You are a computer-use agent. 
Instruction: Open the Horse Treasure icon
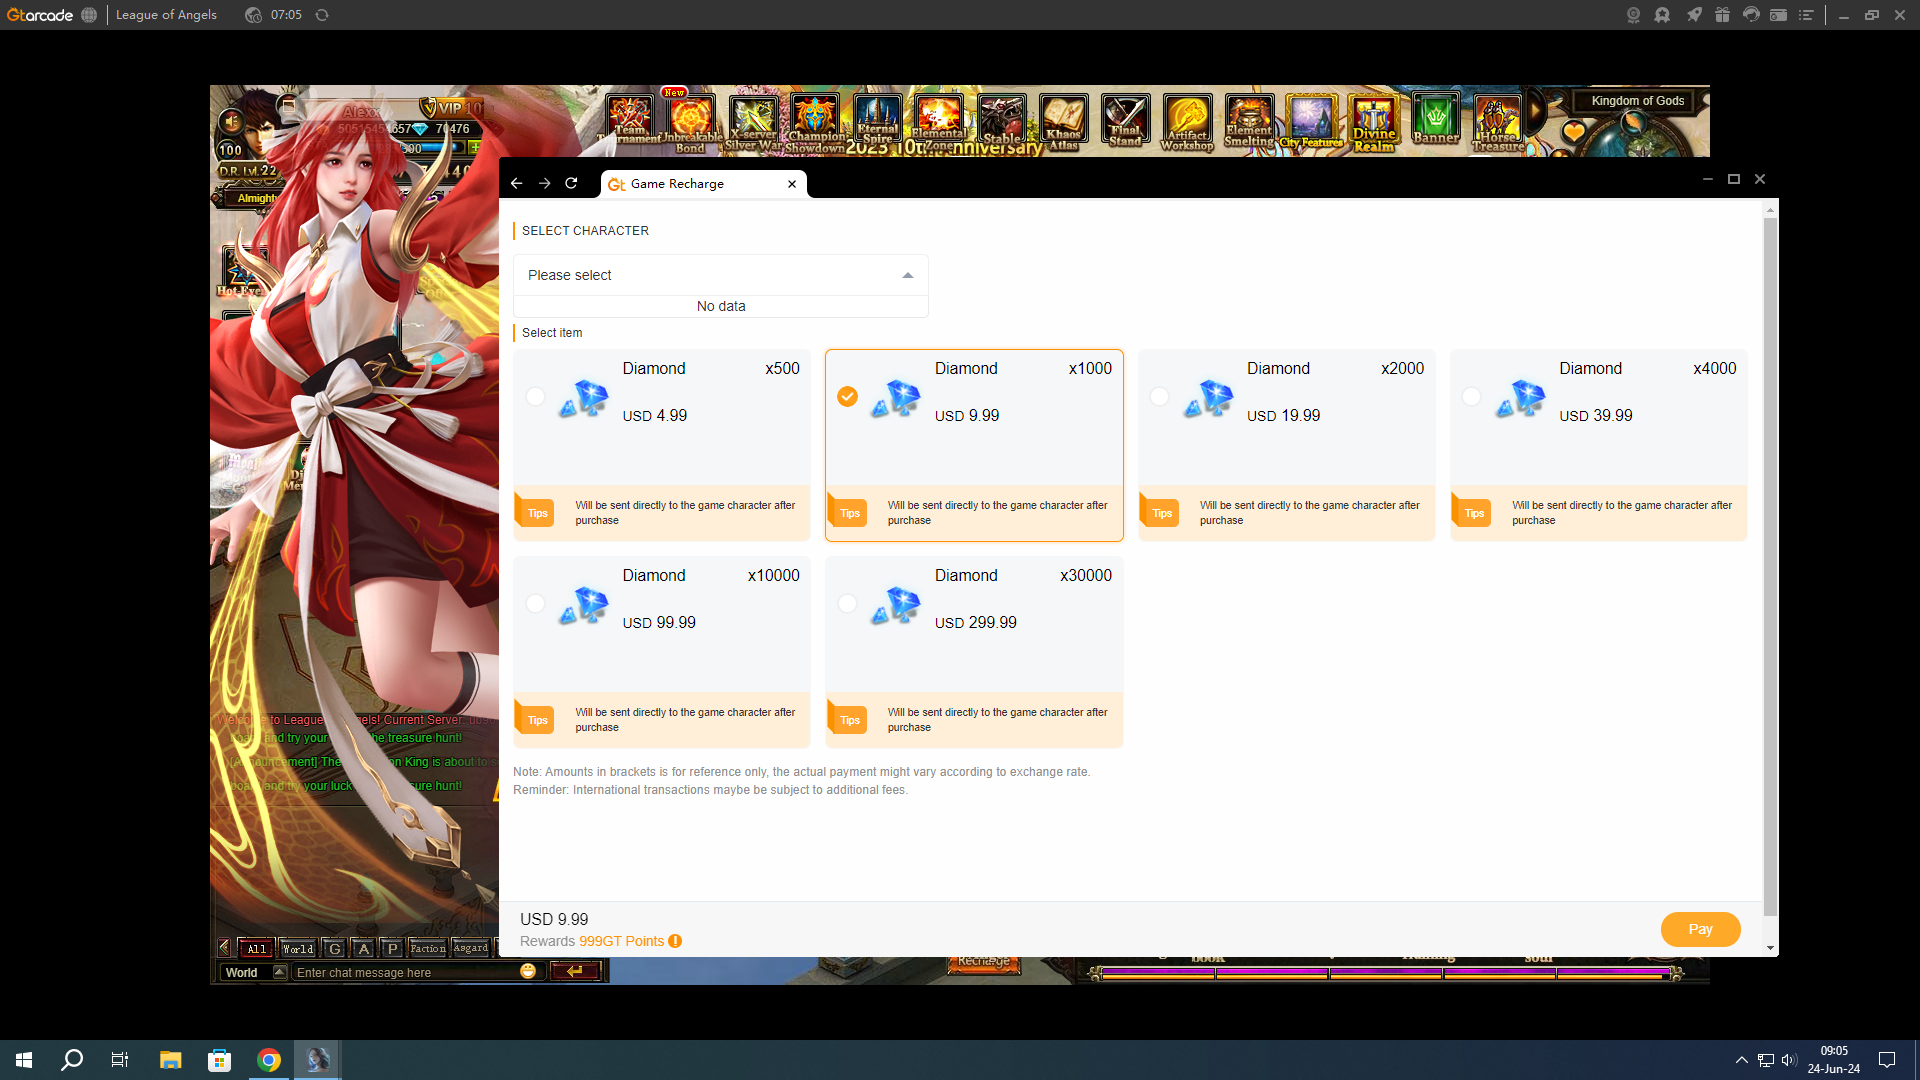[1498, 122]
